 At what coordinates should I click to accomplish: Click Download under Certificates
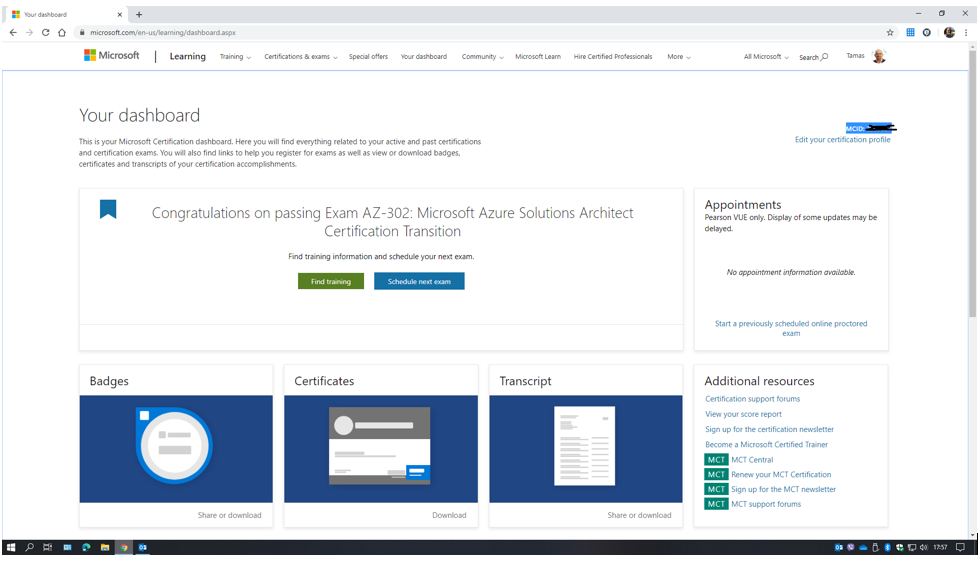[449, 515]
